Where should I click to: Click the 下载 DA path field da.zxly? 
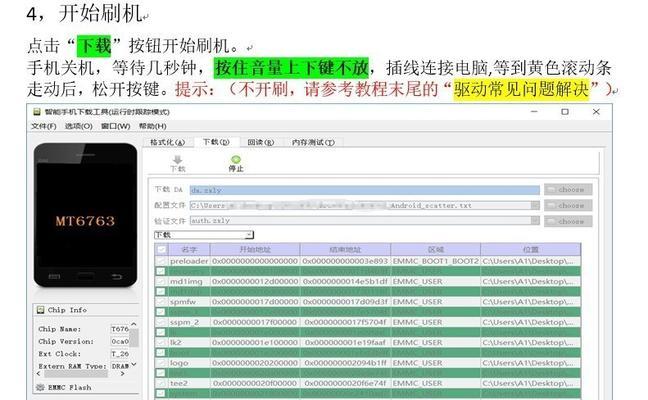point(364,190)
